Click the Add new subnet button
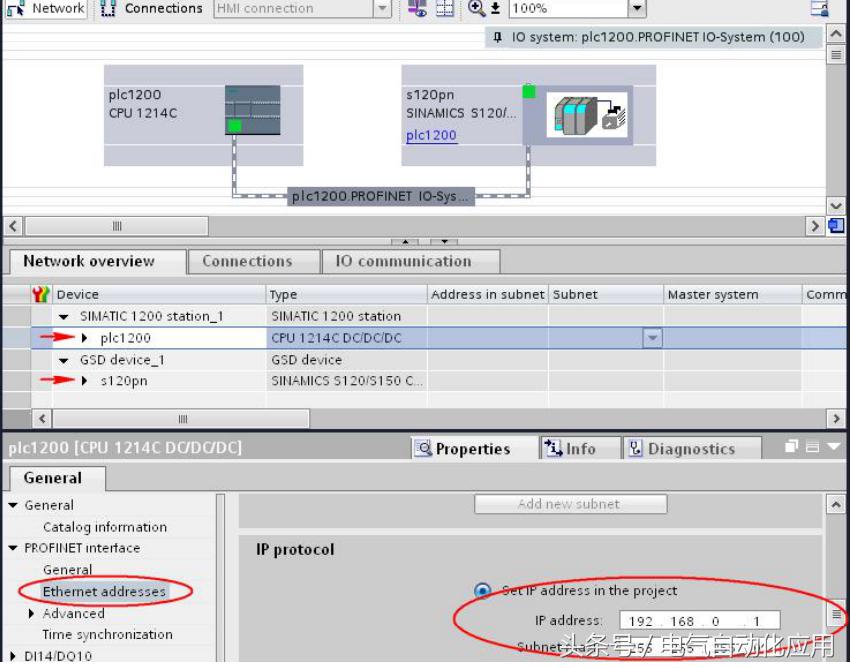This screenshot has height=668, width=851. 570,504
